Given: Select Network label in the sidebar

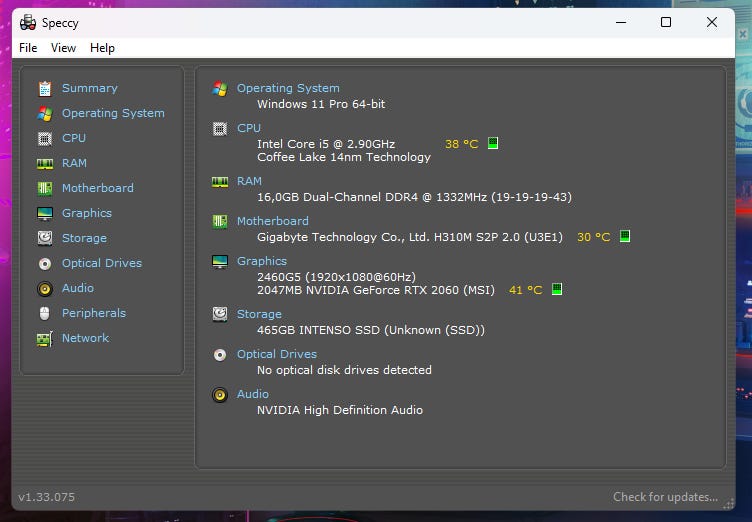Looking at the screenshot, I should [x=85, y=338].
